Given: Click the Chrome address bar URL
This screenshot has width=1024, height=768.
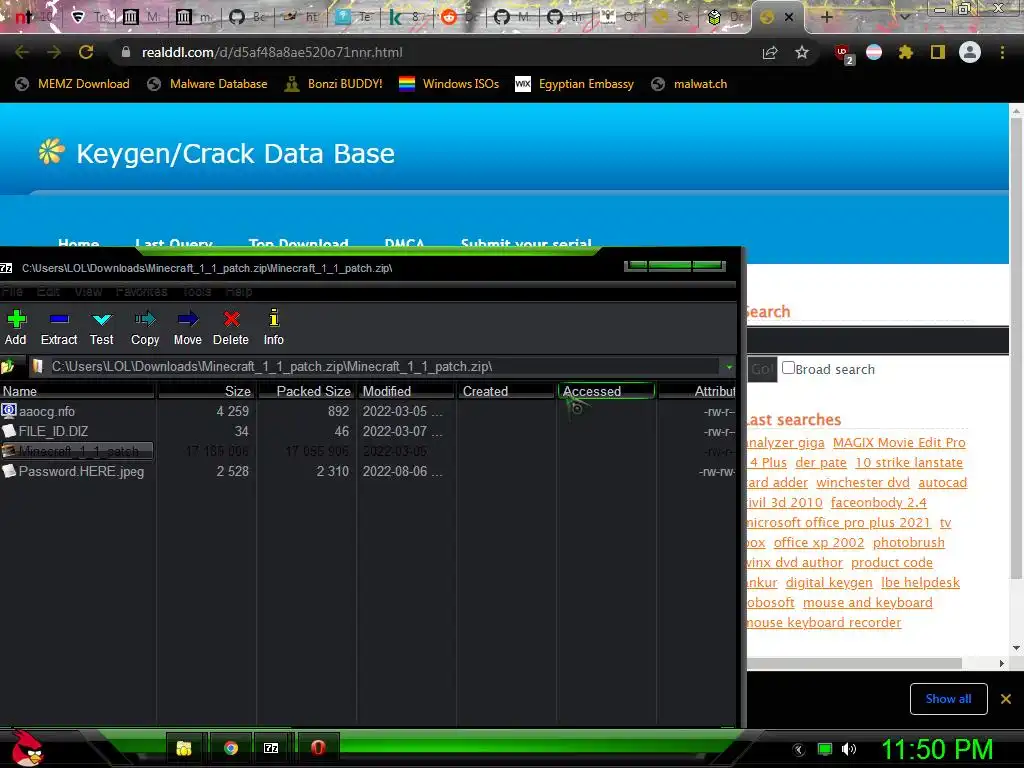Looking at the screenshot, I should (272, 52).
